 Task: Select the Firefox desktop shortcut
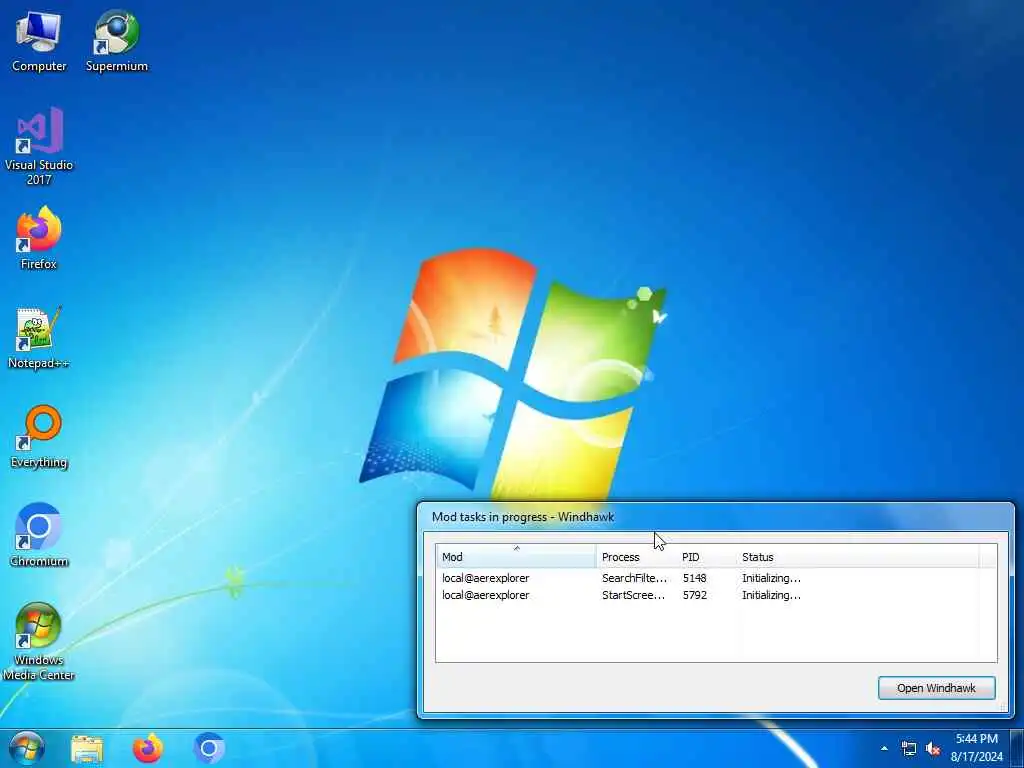click(39, 238)
